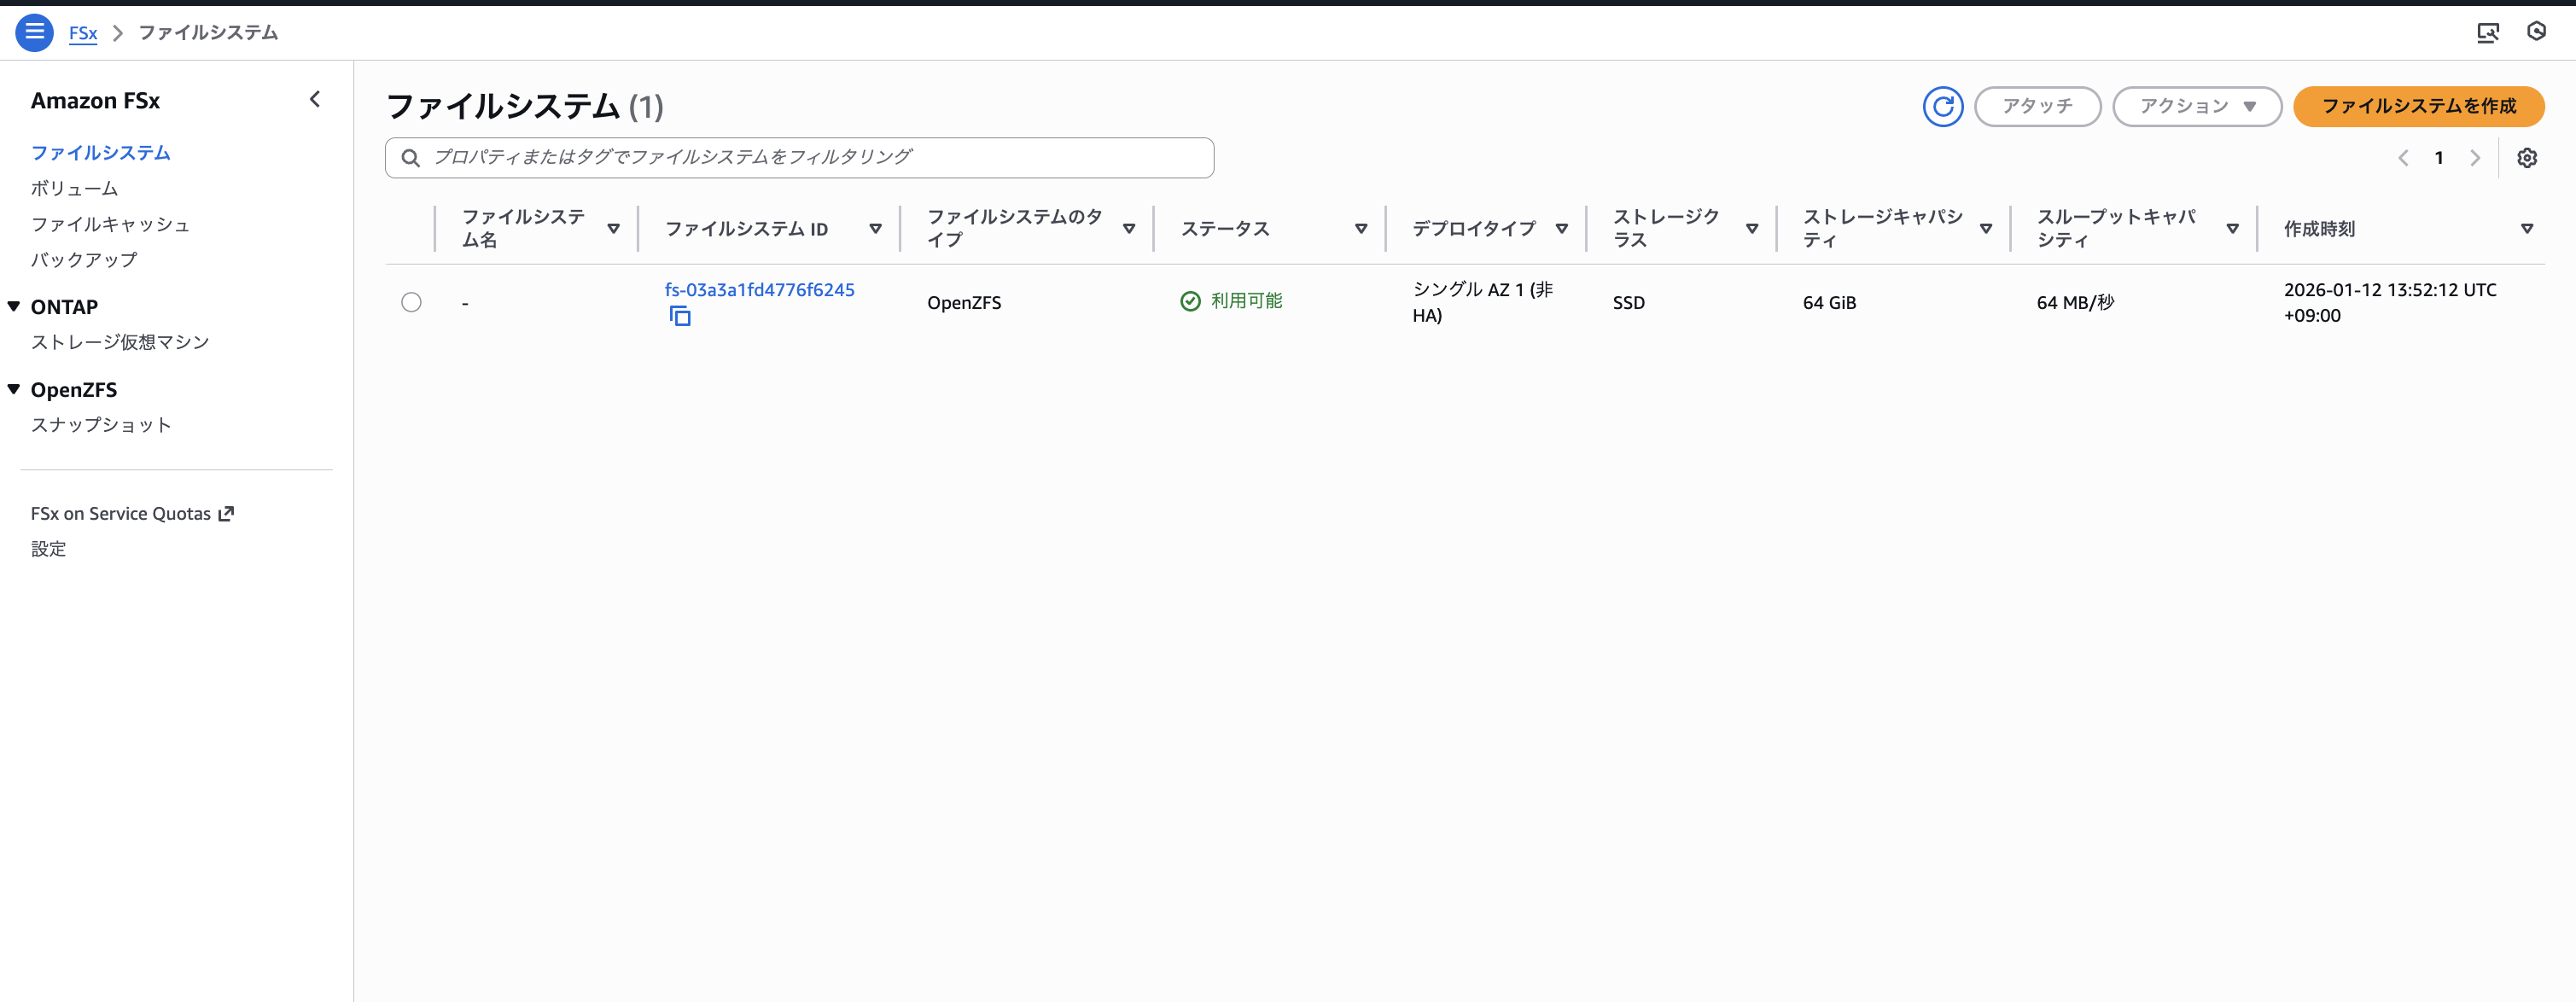Open バックアップ from the sidebar menu
This screenshot has height=1002, width=2576.
(x=83, y=260)
